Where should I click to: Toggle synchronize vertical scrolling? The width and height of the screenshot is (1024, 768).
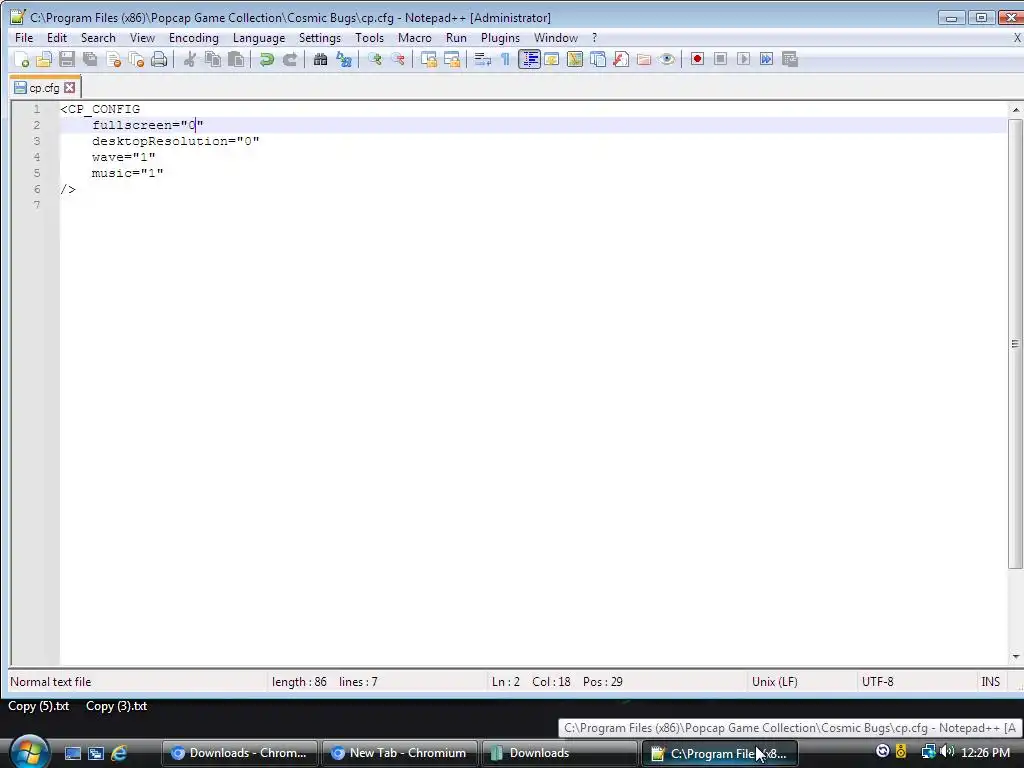[428, 59]
